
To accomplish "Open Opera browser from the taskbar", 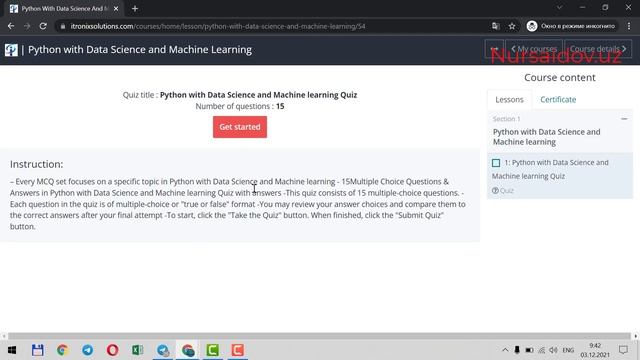I will (113, 350).
